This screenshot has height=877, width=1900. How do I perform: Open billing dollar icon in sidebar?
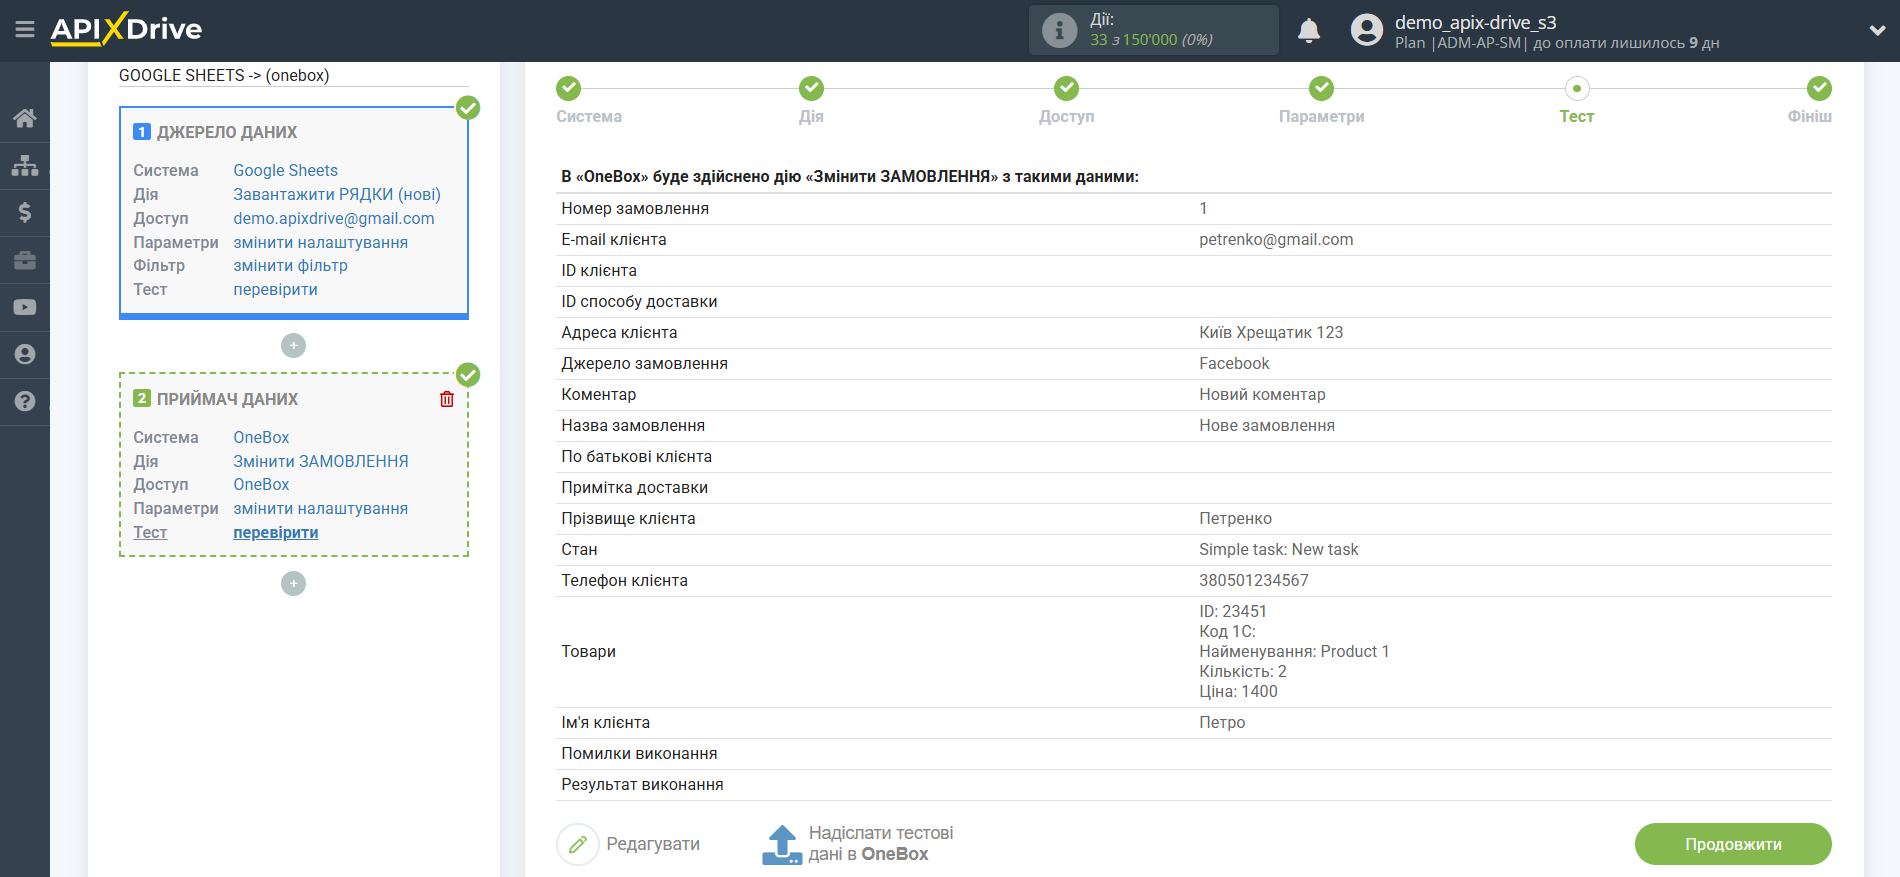25,212
